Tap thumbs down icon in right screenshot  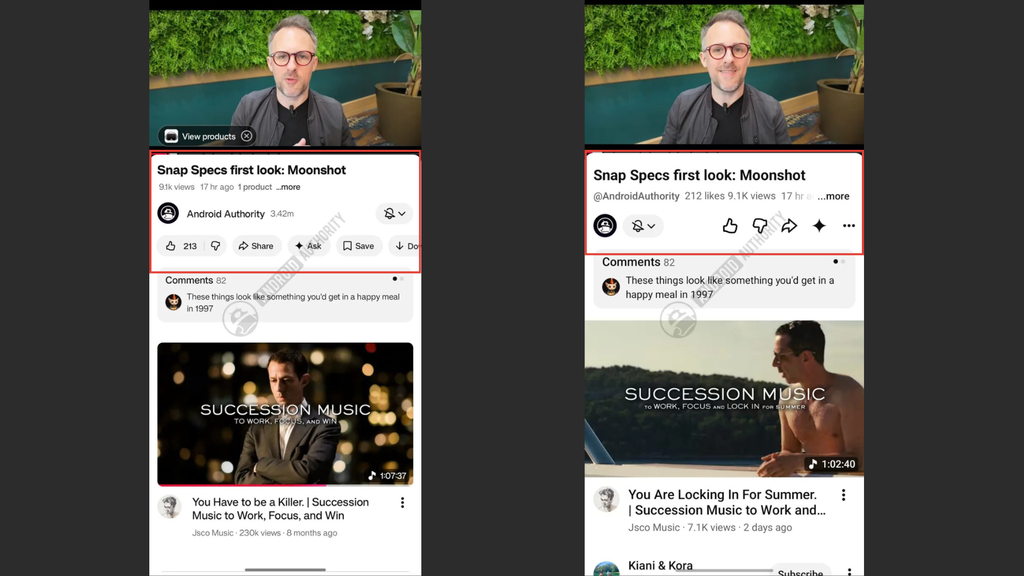[760, 226]
